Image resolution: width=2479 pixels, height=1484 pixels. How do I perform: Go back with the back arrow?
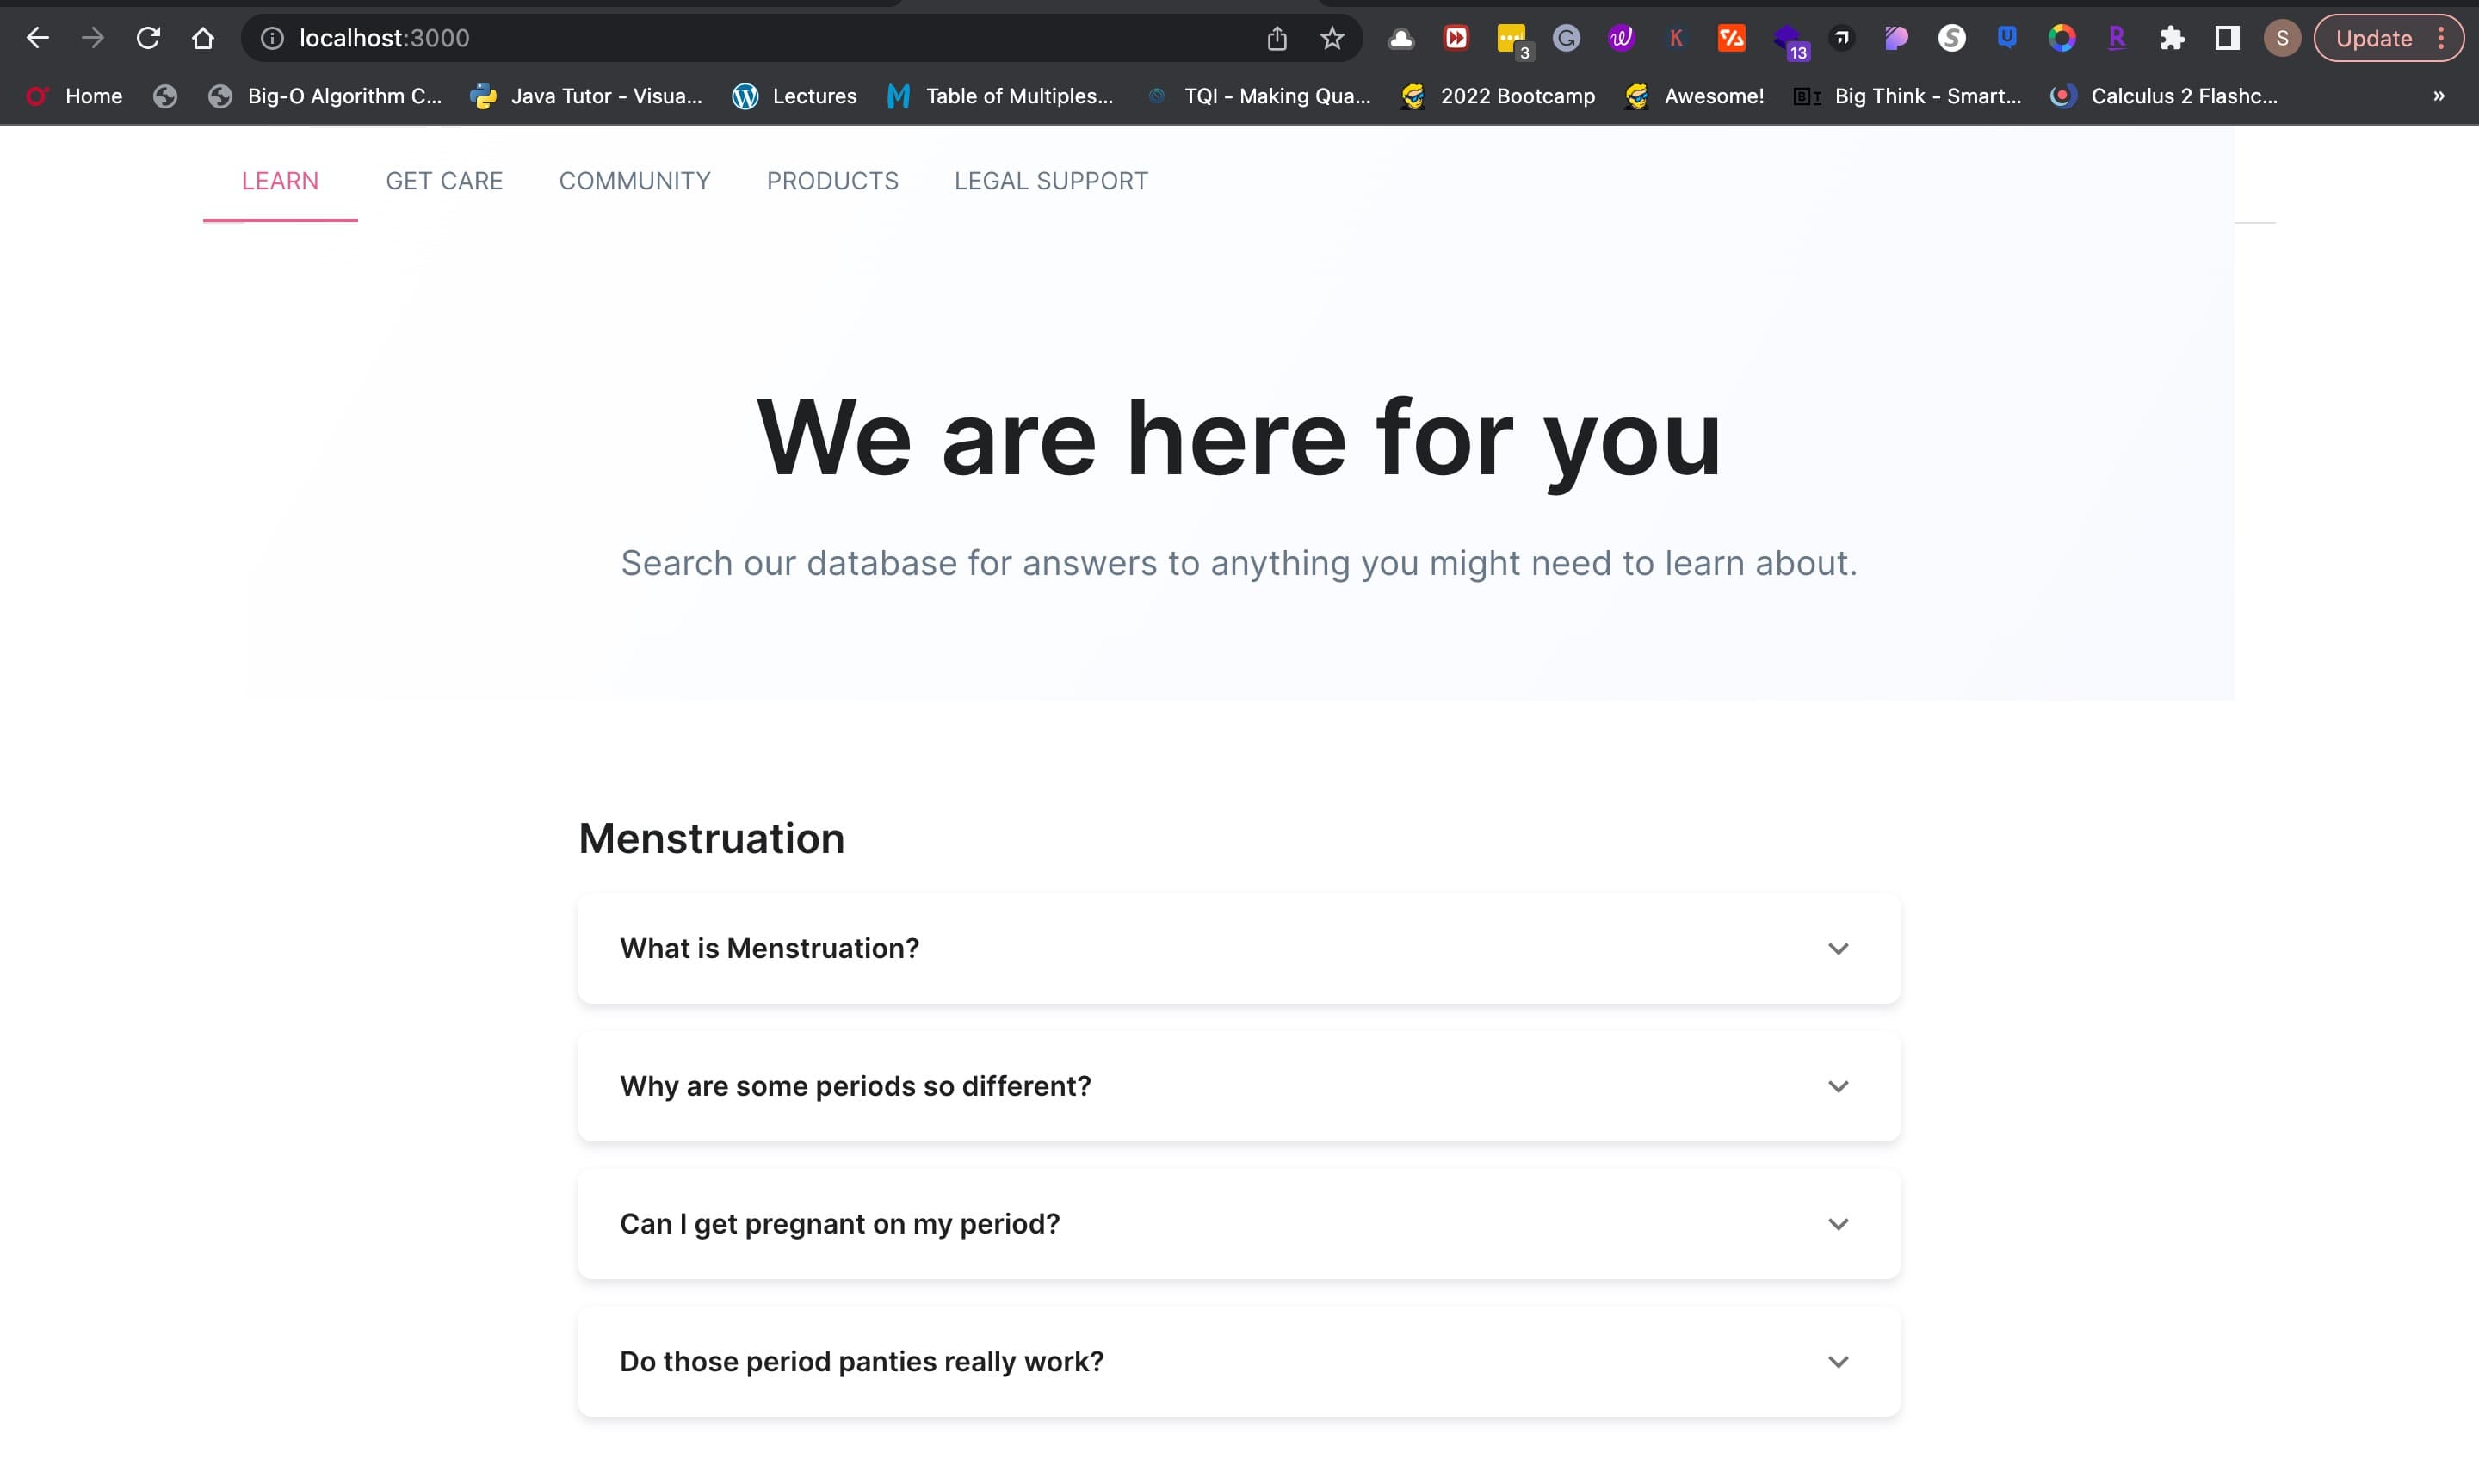[38, 38]
